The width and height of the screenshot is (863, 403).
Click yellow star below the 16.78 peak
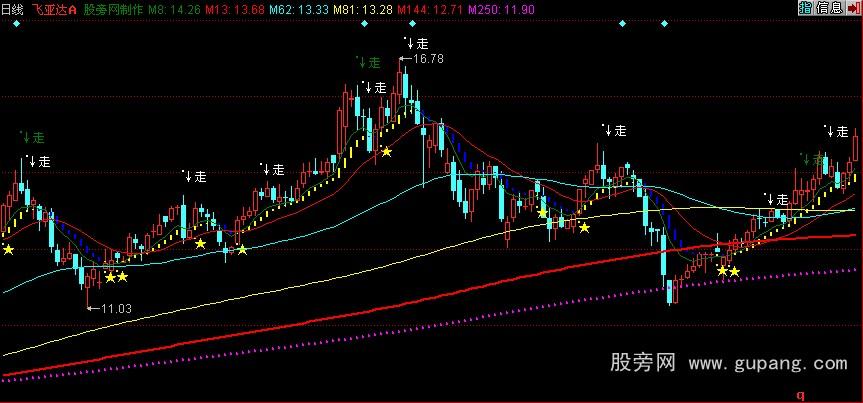pyautogui.click(x=386, y=153)
